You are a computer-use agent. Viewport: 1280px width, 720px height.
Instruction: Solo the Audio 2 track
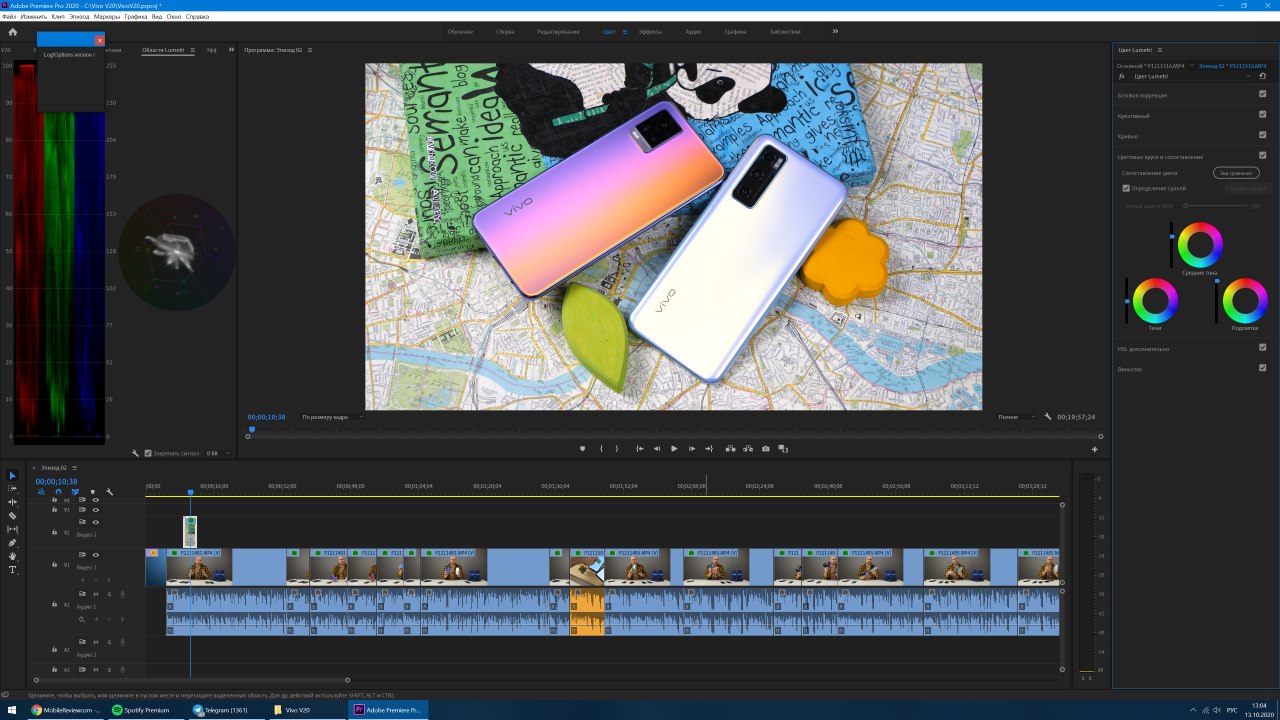pyautogui.click(x=109, y=641)
